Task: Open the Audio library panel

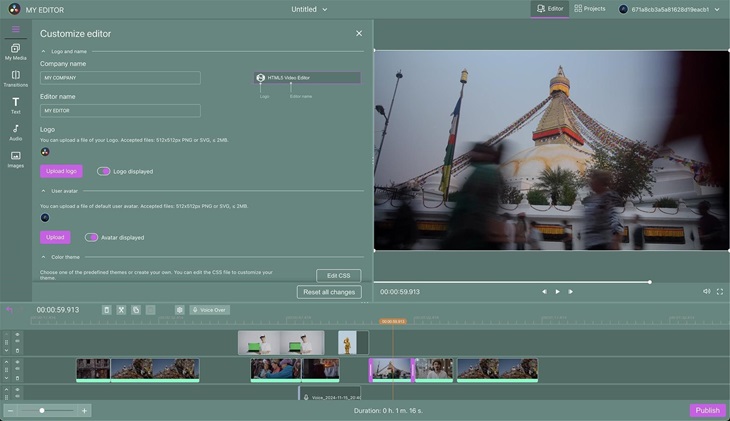Action: pos(15,132)
